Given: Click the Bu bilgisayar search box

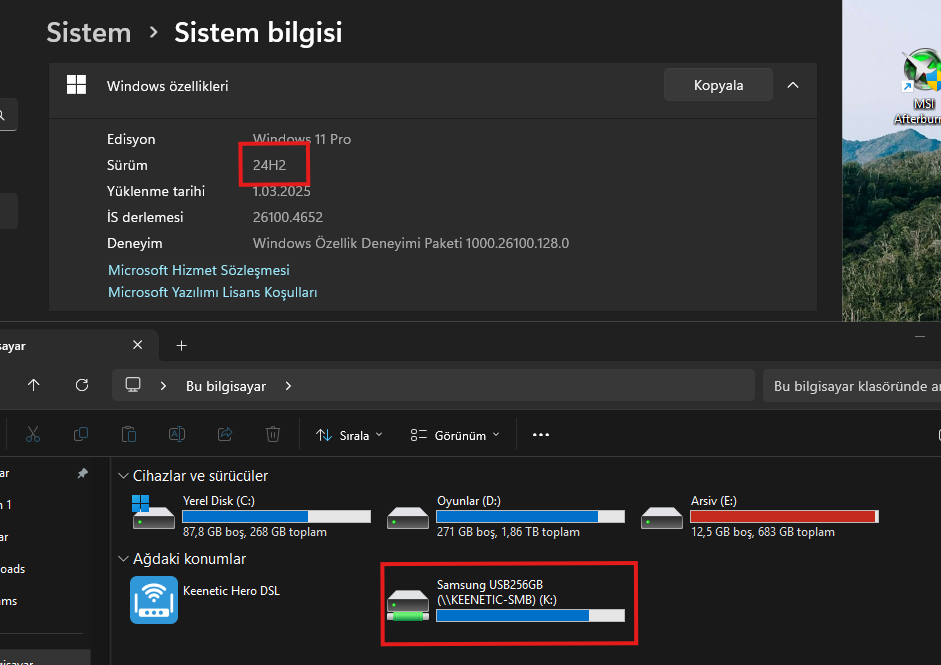Looking at the screenshot, I should coord(852,386).
